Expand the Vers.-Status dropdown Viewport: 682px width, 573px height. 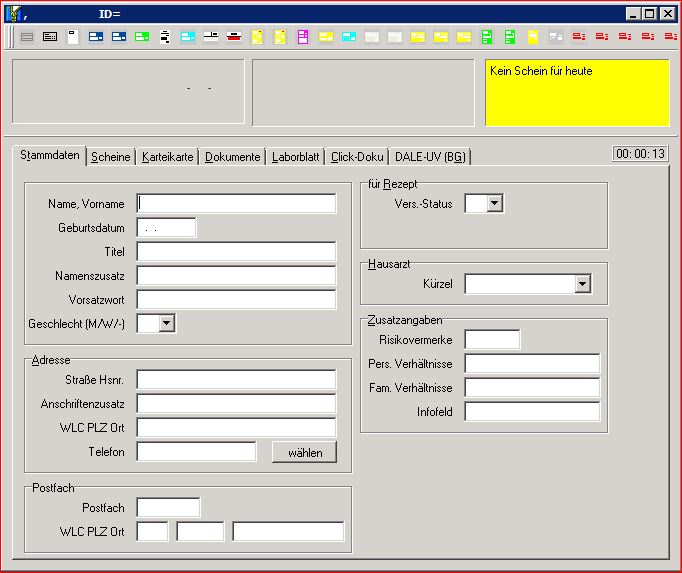pos(494,204)
